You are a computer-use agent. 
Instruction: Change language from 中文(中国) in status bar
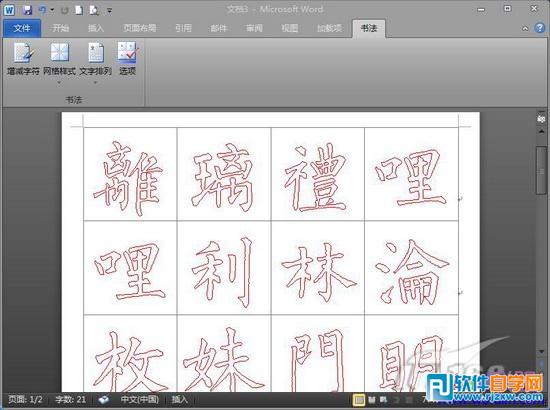click(x=140, y=399)
